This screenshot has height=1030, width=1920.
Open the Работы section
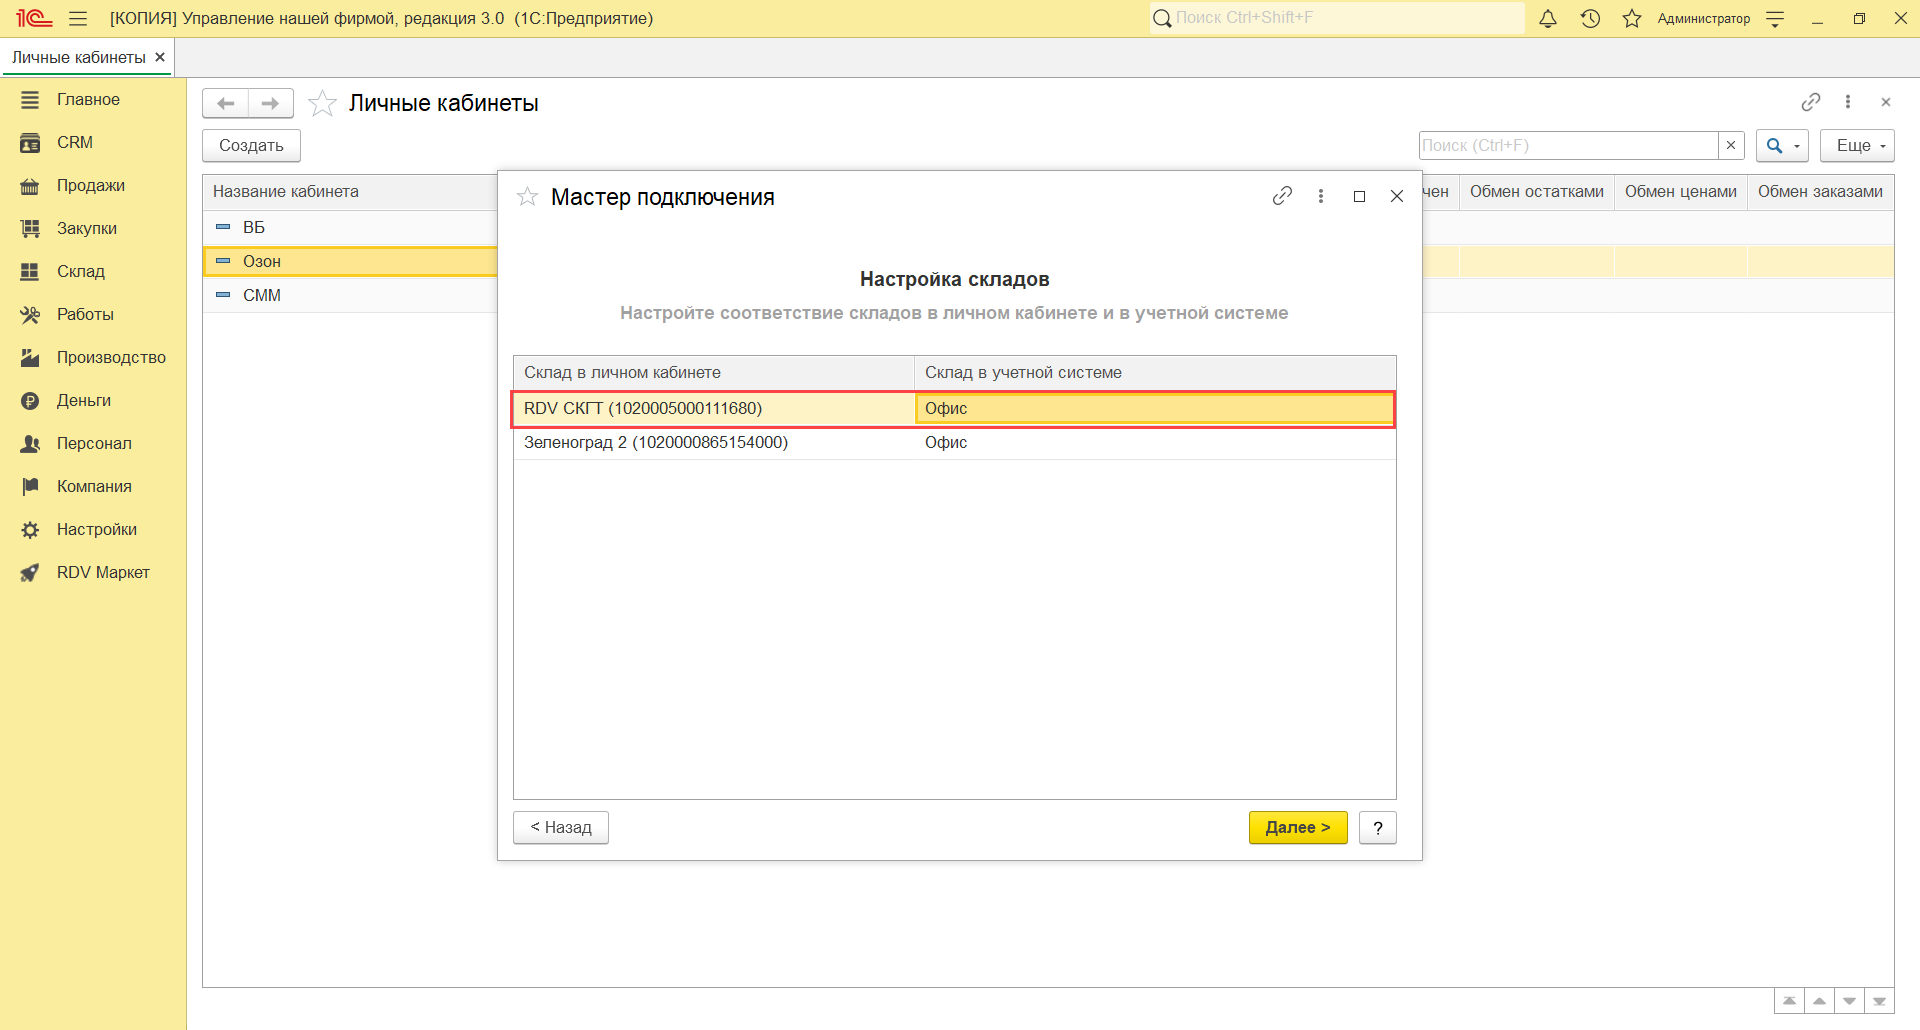pos(85,314)
